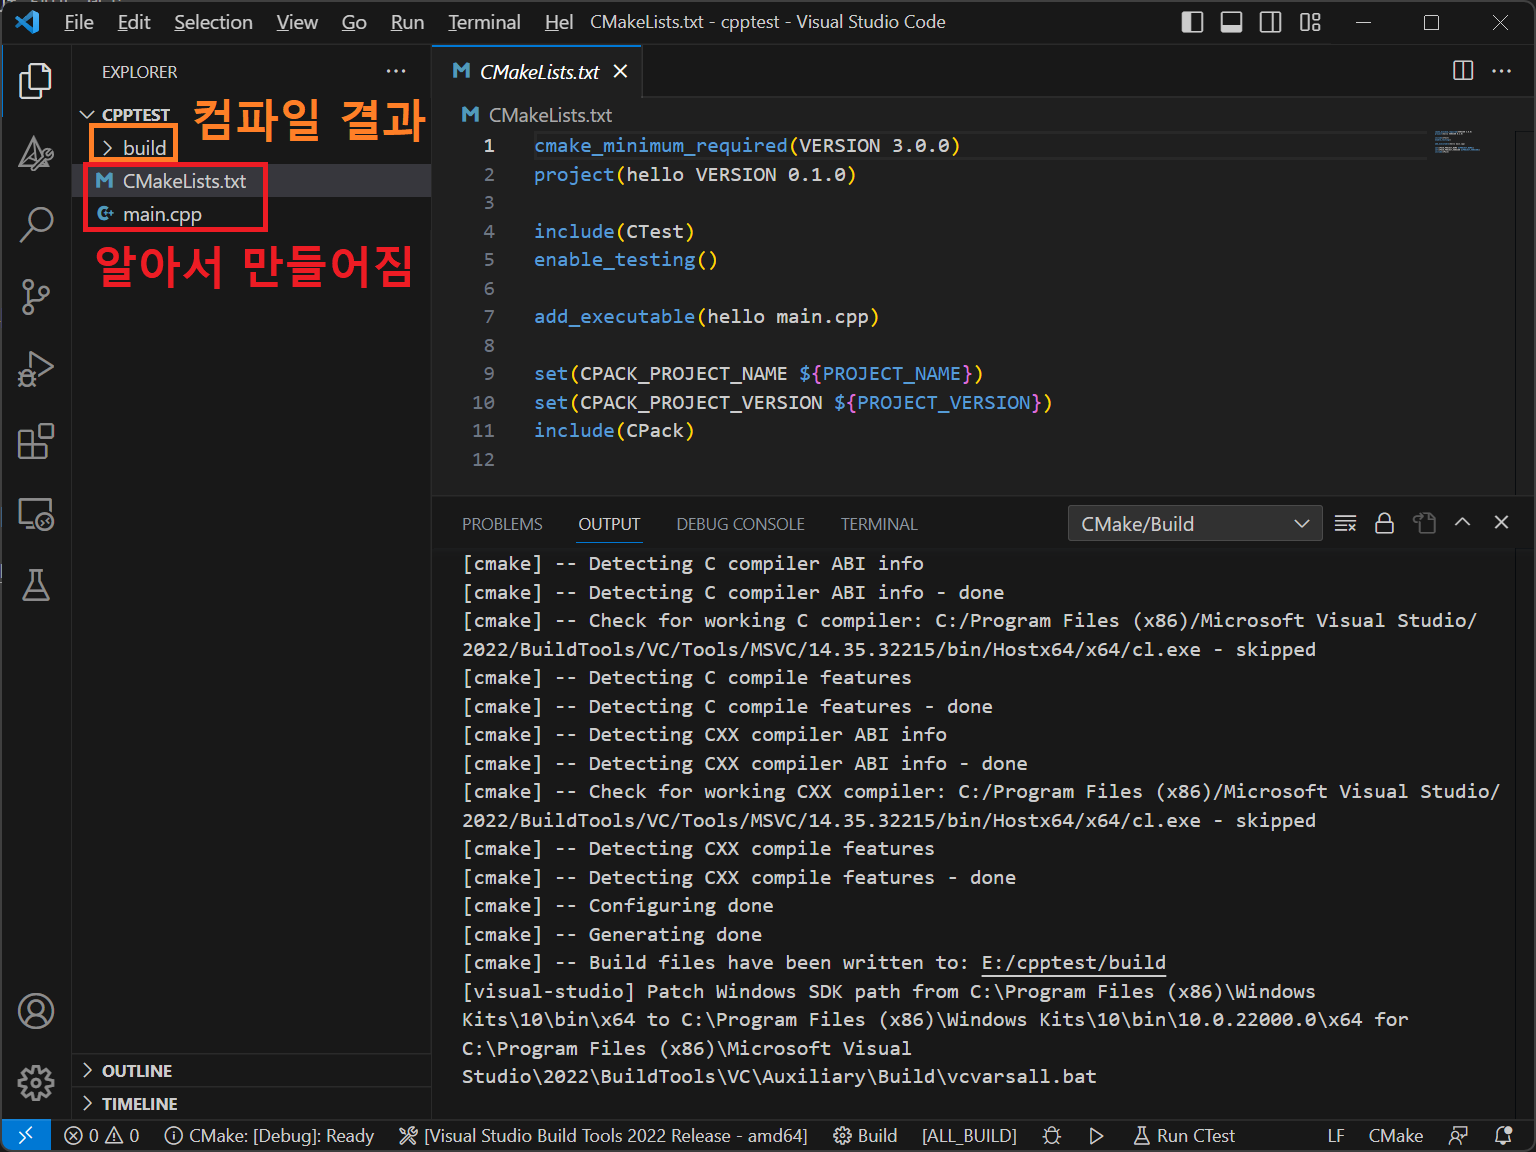The image size is (1536, 1152).
Task: Expand the OUTLINE section
Action: (137, 1071)
